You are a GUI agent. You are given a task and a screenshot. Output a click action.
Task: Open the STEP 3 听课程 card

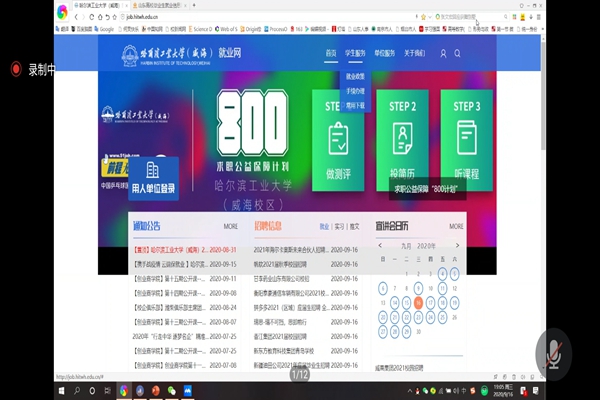click(467, 140)
